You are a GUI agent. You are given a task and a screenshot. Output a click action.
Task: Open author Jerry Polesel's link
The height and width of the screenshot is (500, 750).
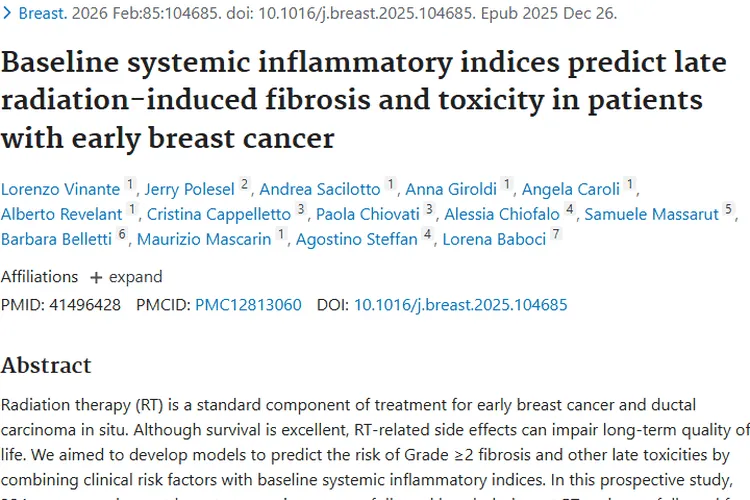pos(190,187)
